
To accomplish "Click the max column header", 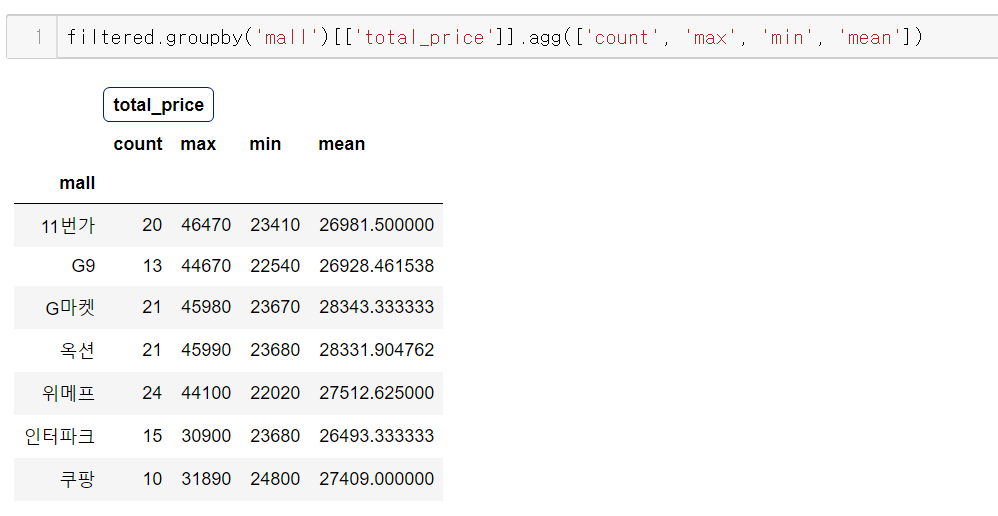I will pos(198,144).
